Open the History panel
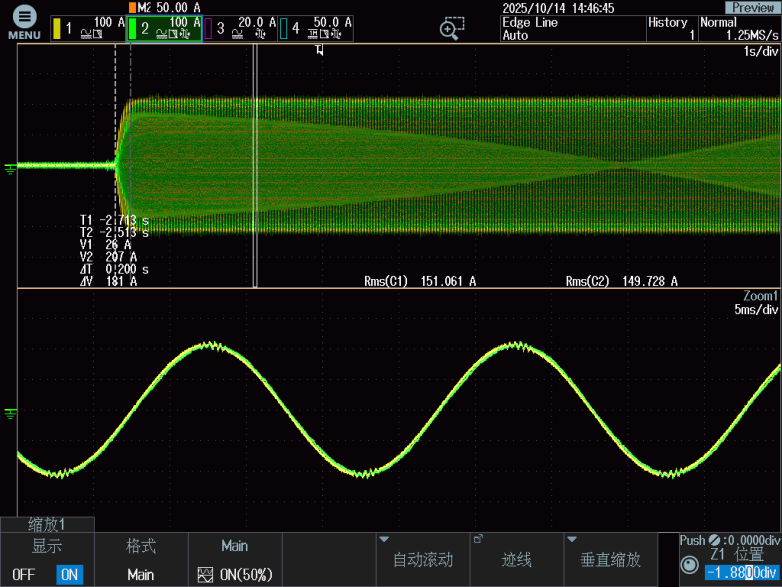Viewport: 782px width, 587px height. pyautogui.click(x=670, y=28)
